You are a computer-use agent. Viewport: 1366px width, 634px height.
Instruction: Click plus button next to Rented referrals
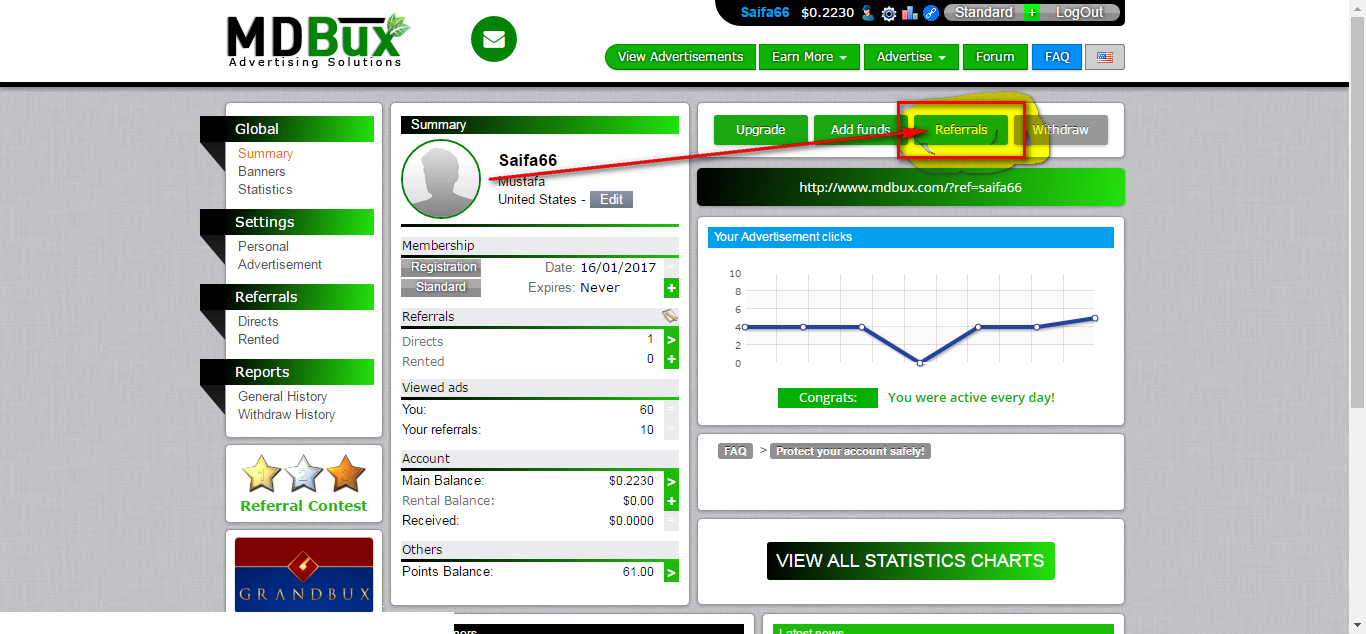[671, 360]
